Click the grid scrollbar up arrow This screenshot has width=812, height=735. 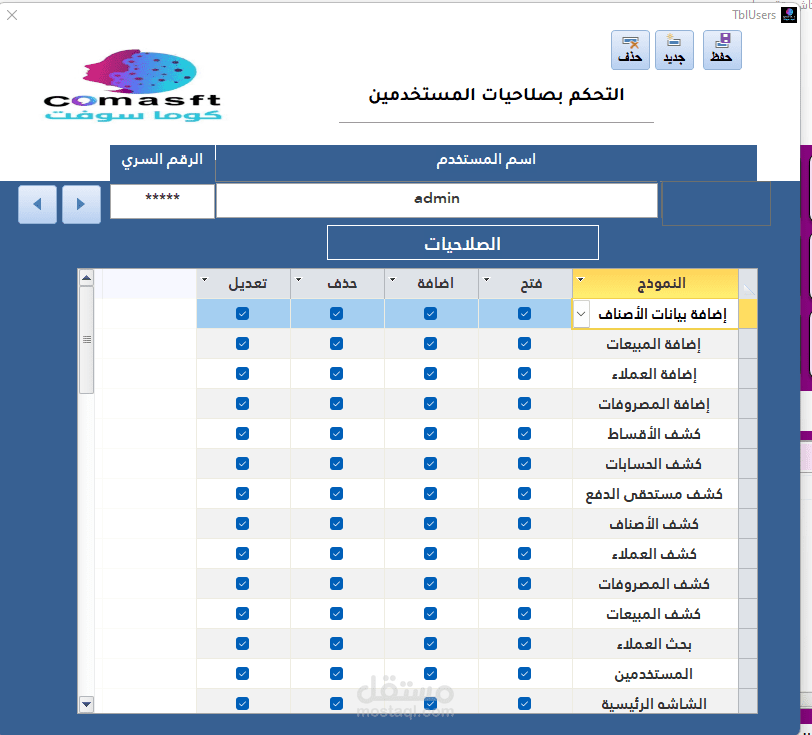(86, 278)
